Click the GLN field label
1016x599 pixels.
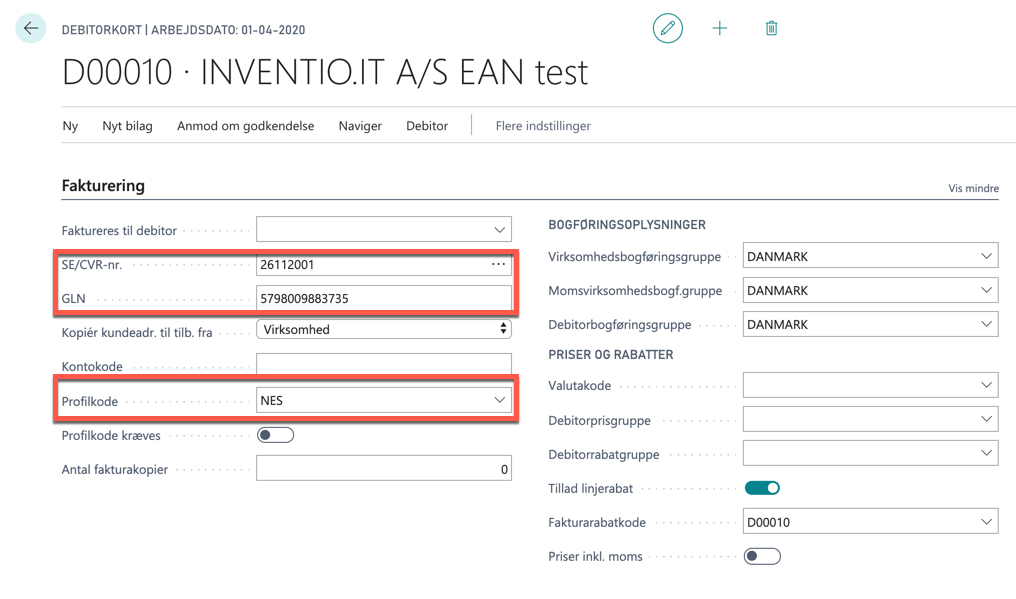pyautogui.click(x=73, y=299)
